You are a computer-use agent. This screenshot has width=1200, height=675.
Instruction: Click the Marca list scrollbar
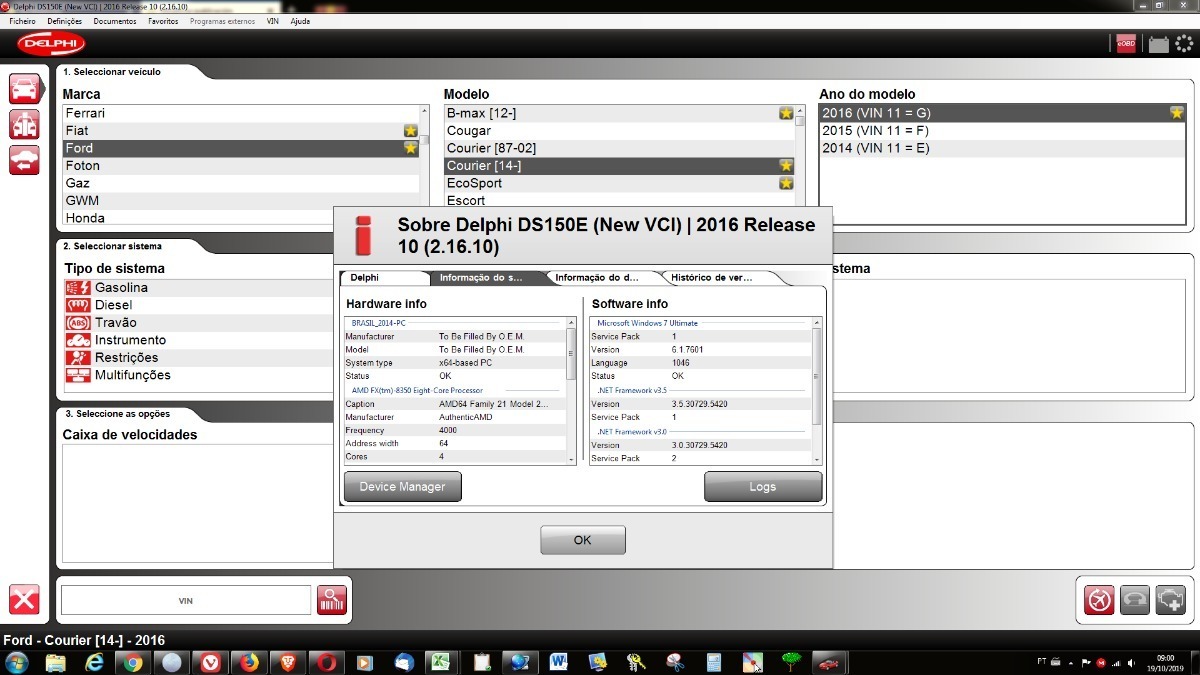point(424,140)
